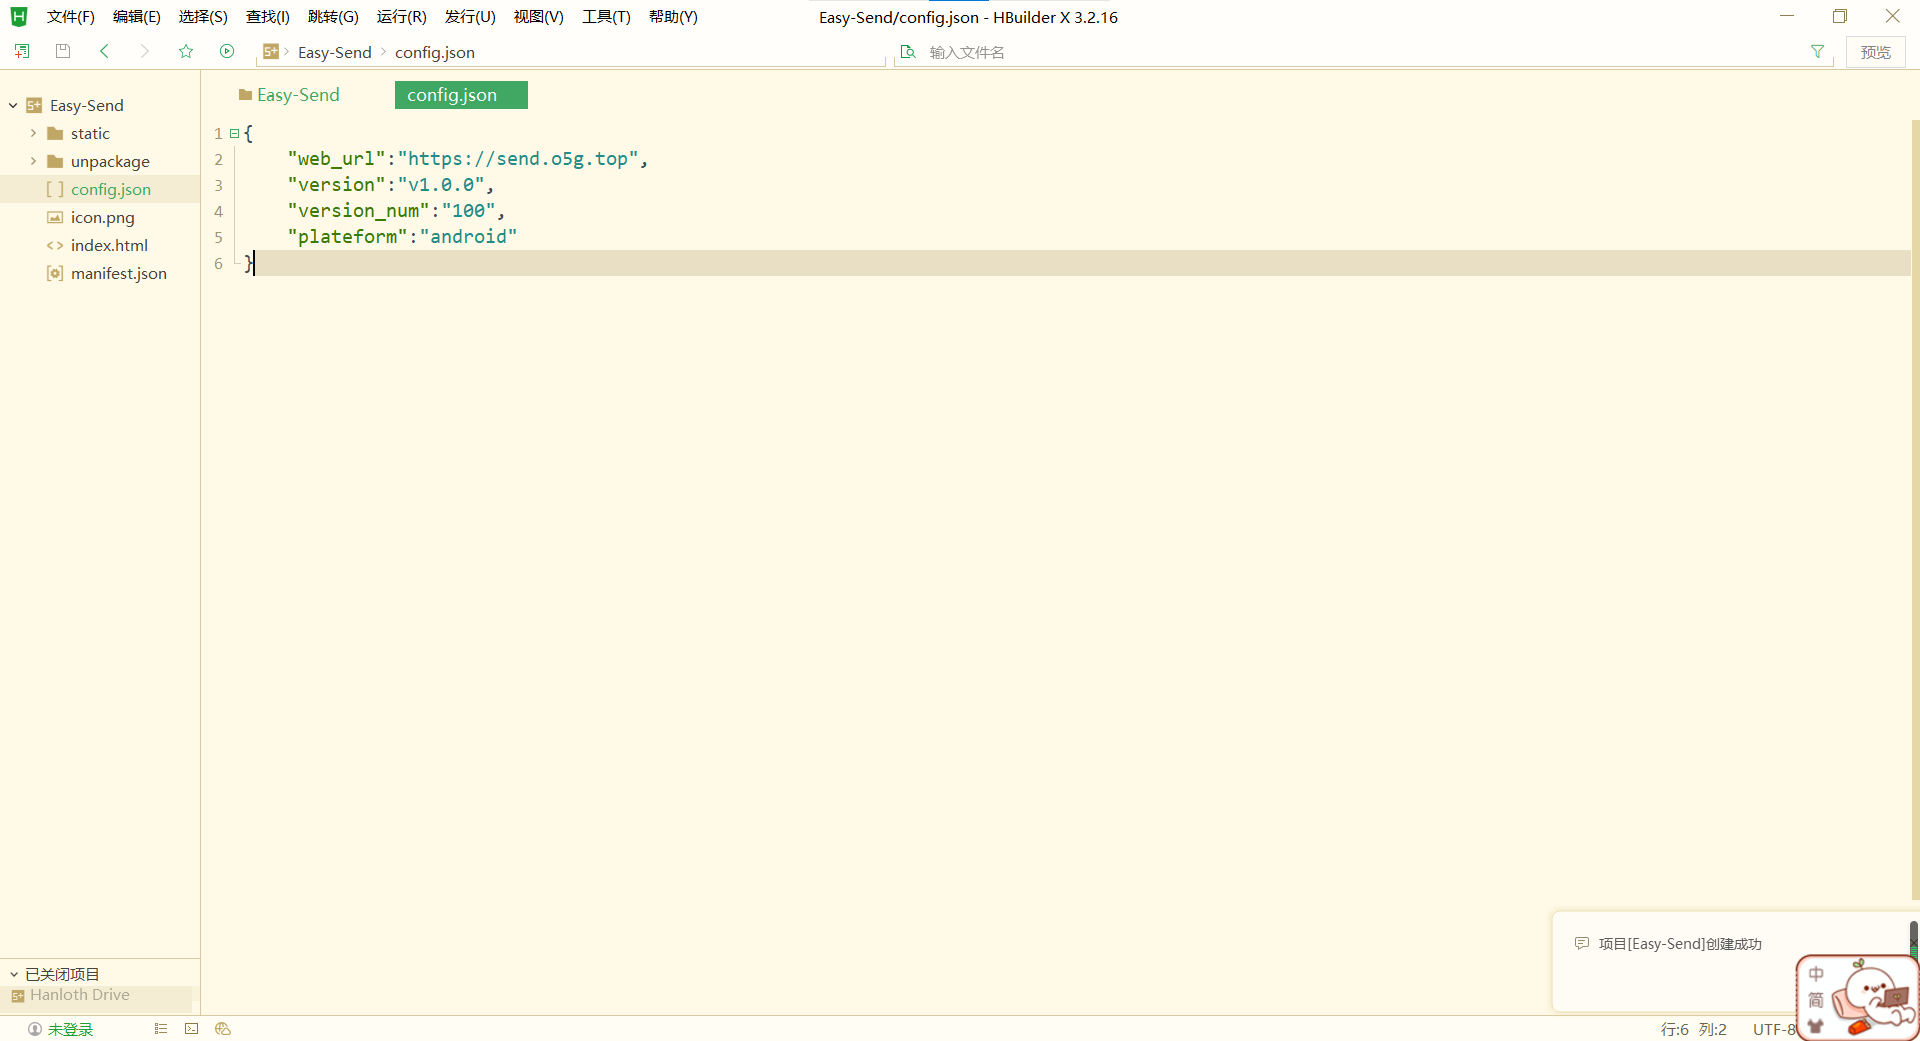This screenshot has width=1920, height=1041.
Task: Open the 运行(R) menu
Action: point(401,17)
